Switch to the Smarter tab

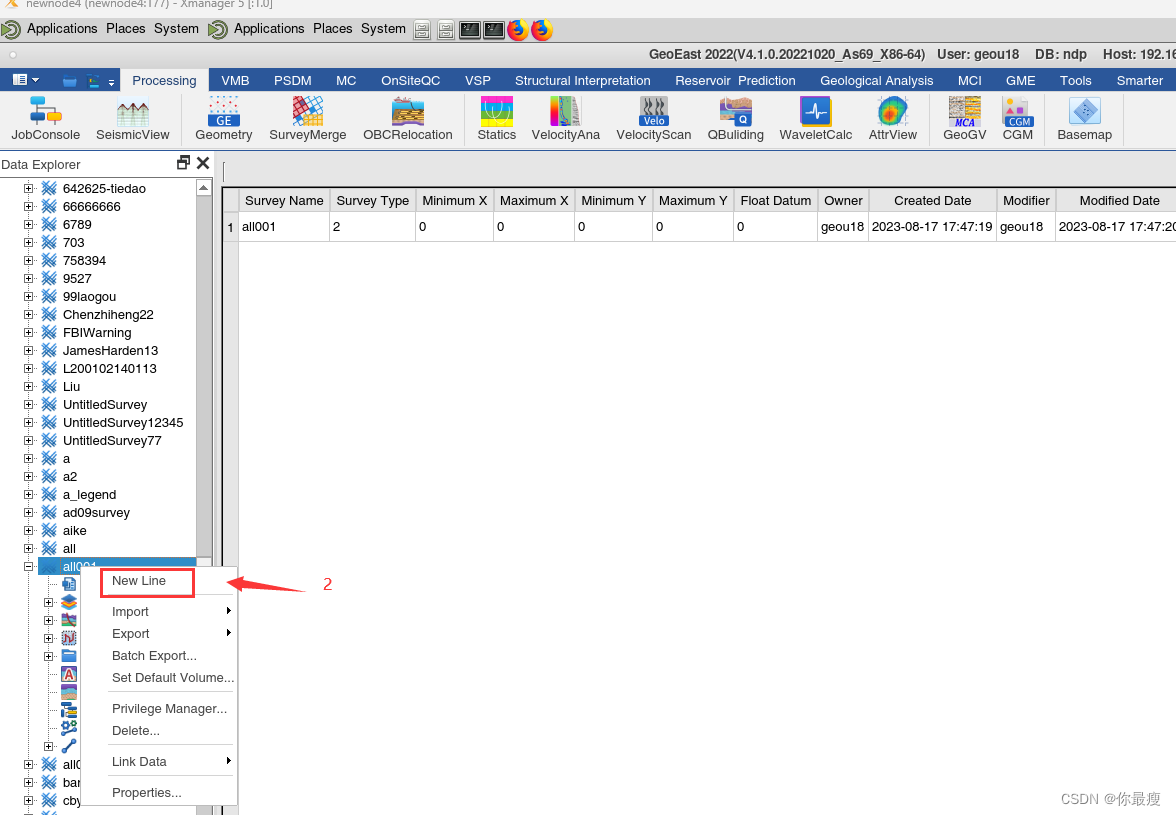pyautogui.click(x=1139, y=80)
